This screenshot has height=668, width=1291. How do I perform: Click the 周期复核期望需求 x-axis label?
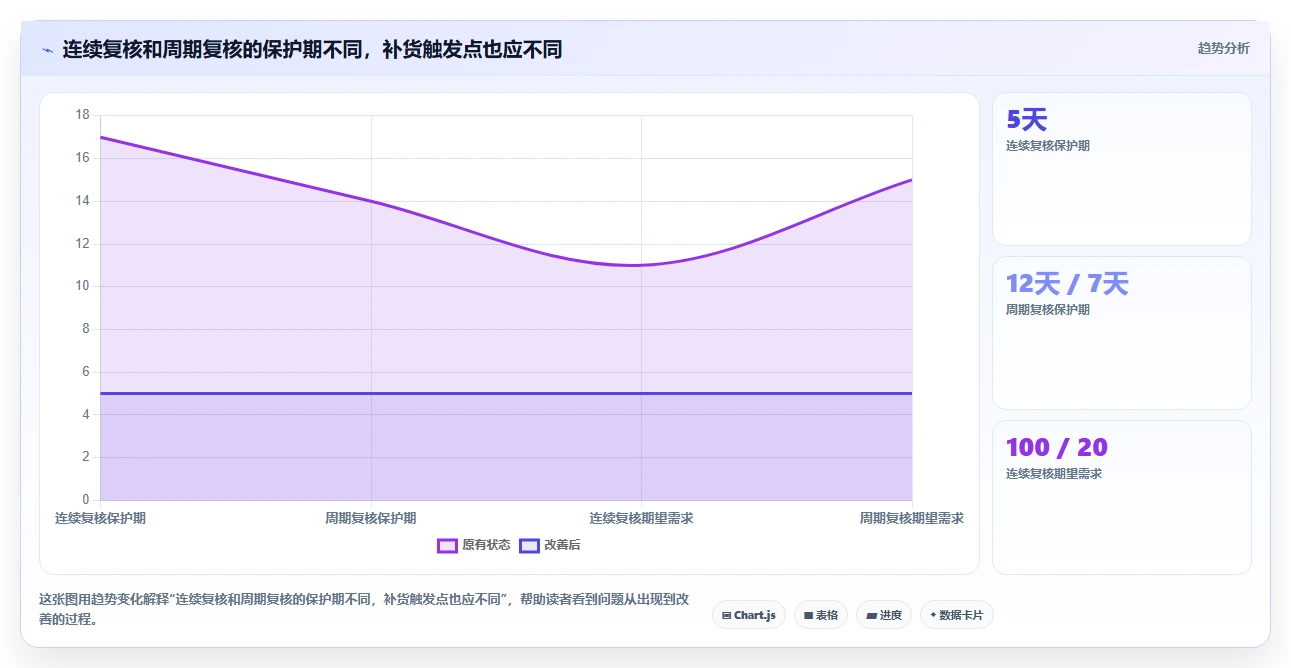[912, 518]
